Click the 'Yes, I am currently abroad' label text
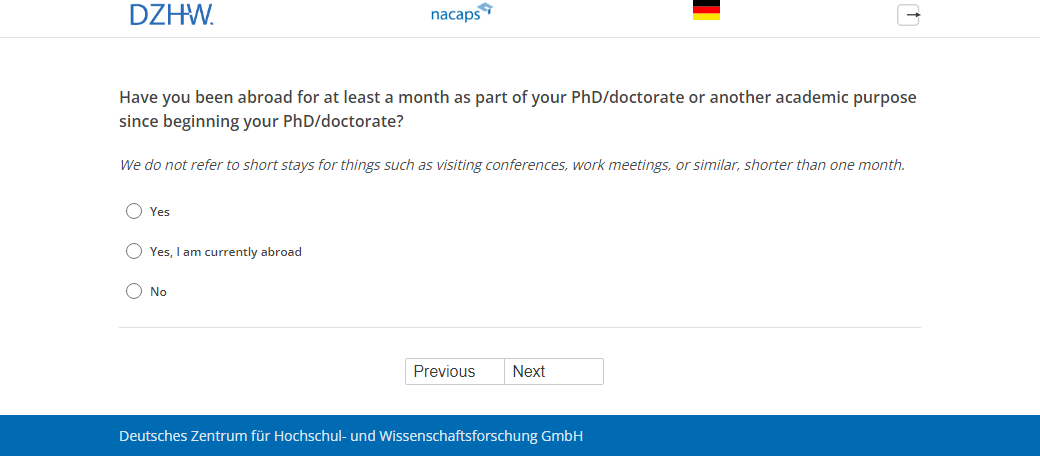This screenshot has height=456, width=1040. point(226,252)
